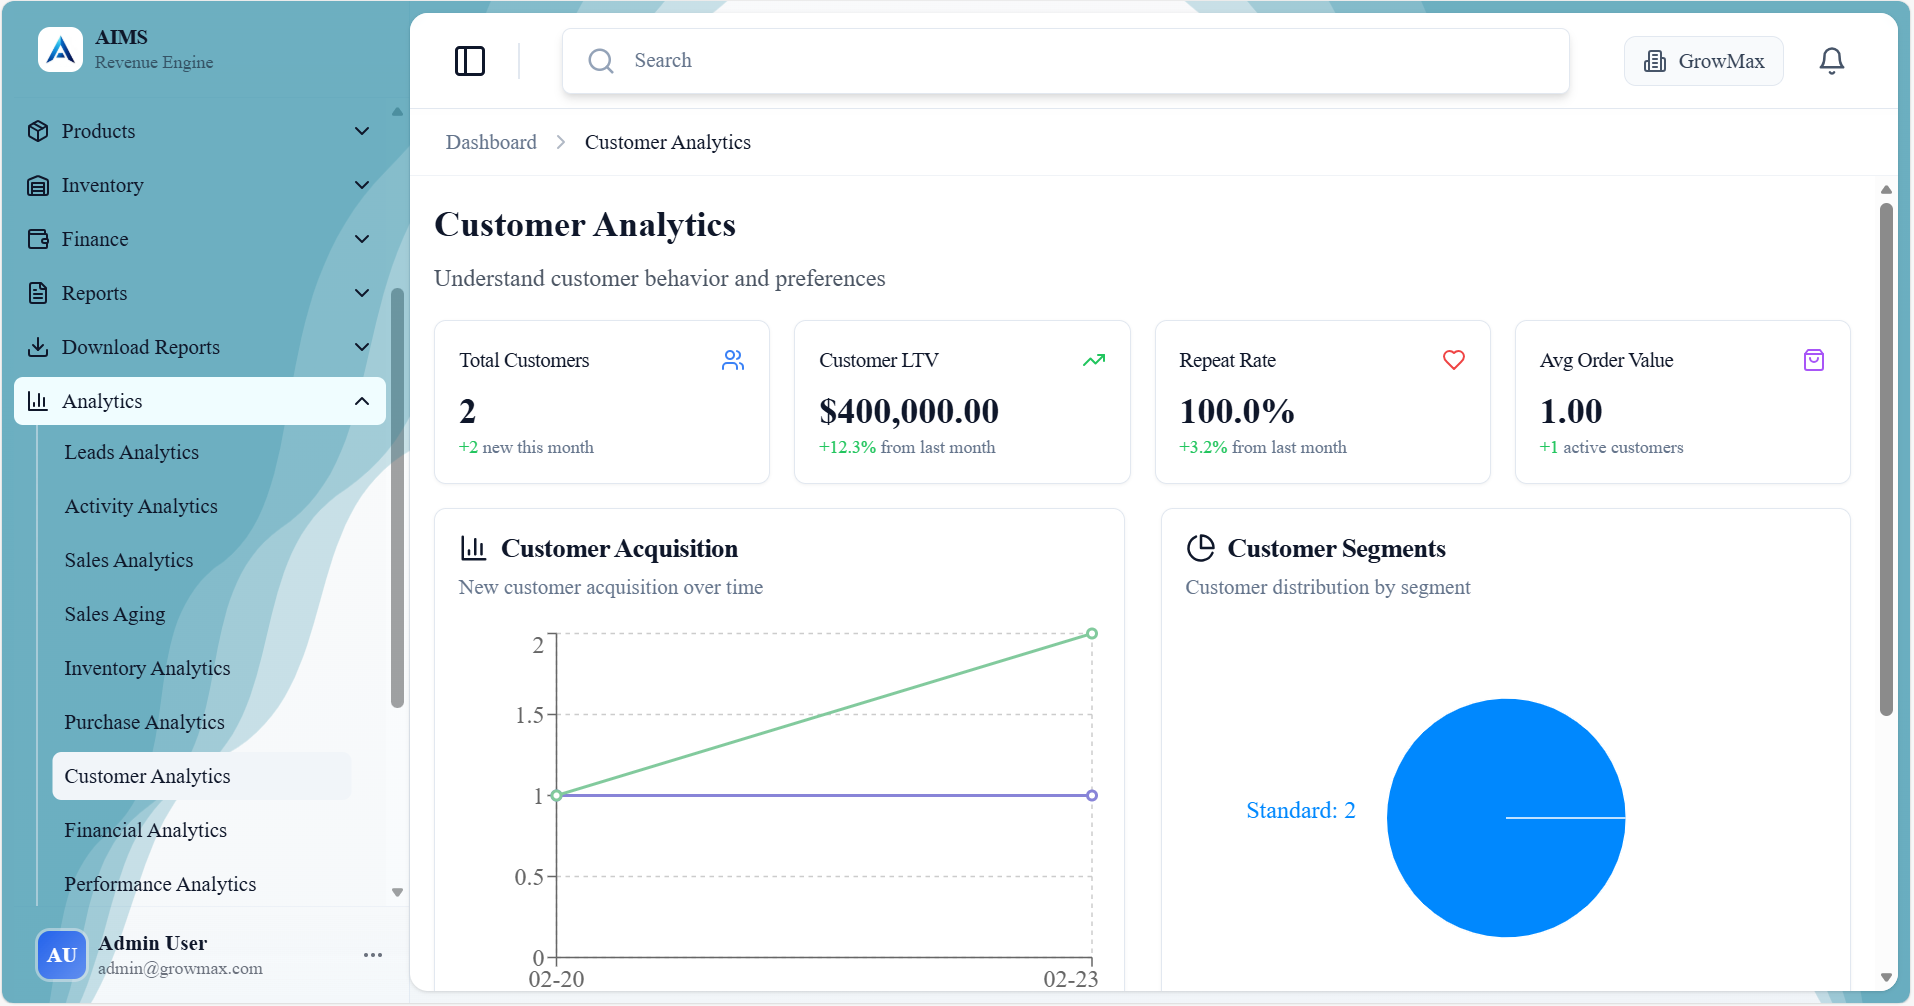
Task: Click the trend arrow icon on Customer LTV
Action: 1094,360
